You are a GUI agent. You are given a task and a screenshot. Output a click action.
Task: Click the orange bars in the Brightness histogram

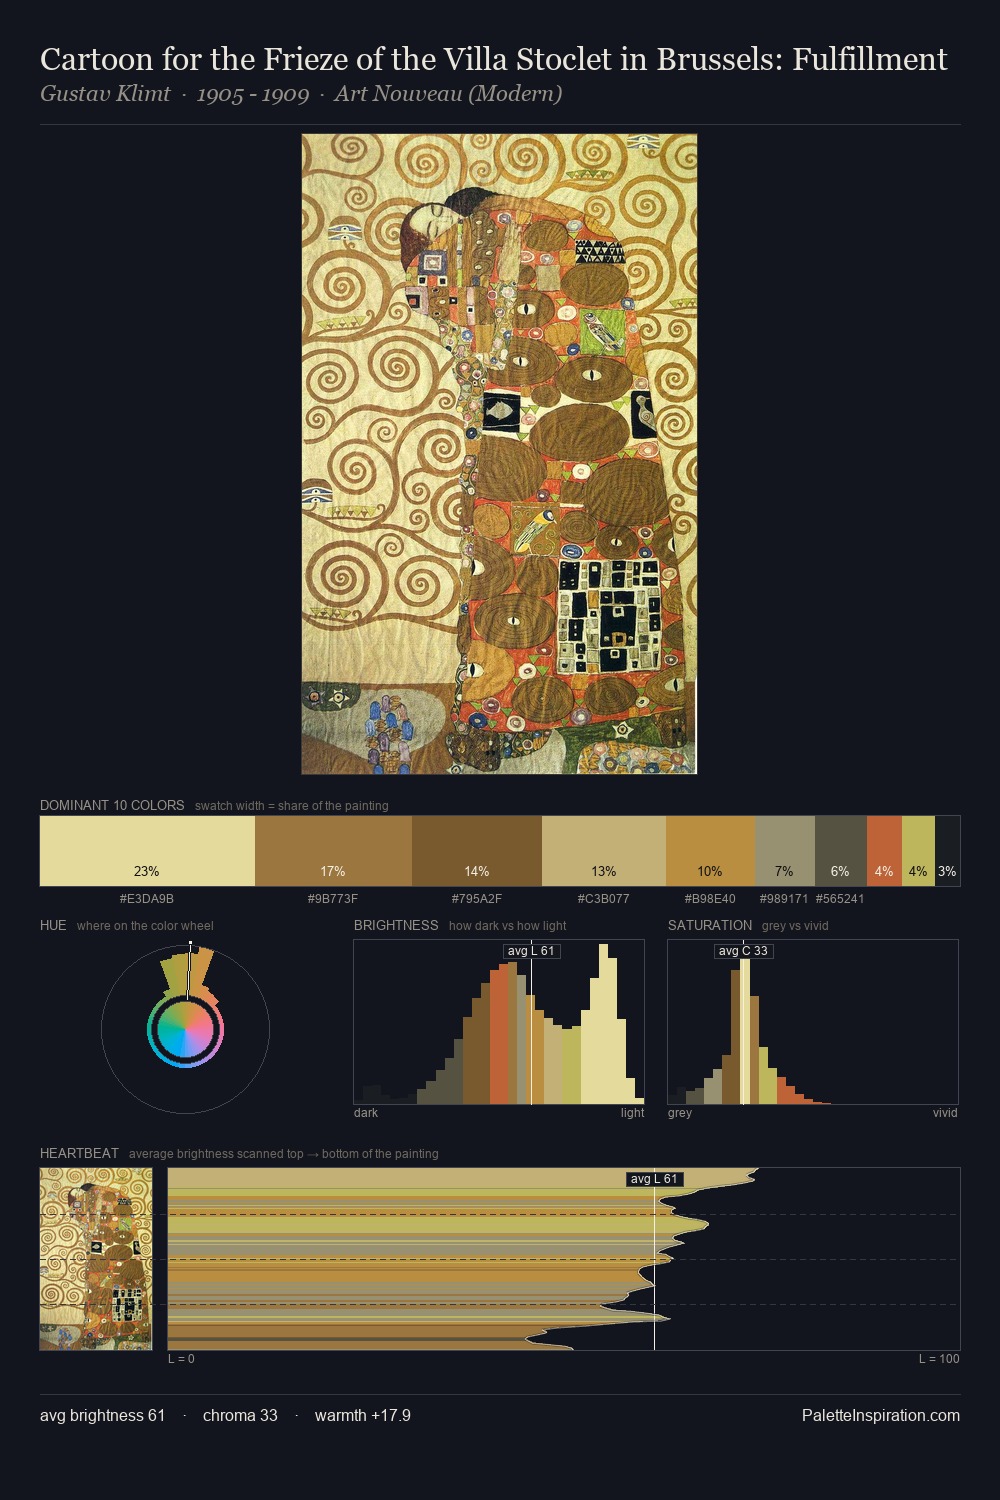500,1036
